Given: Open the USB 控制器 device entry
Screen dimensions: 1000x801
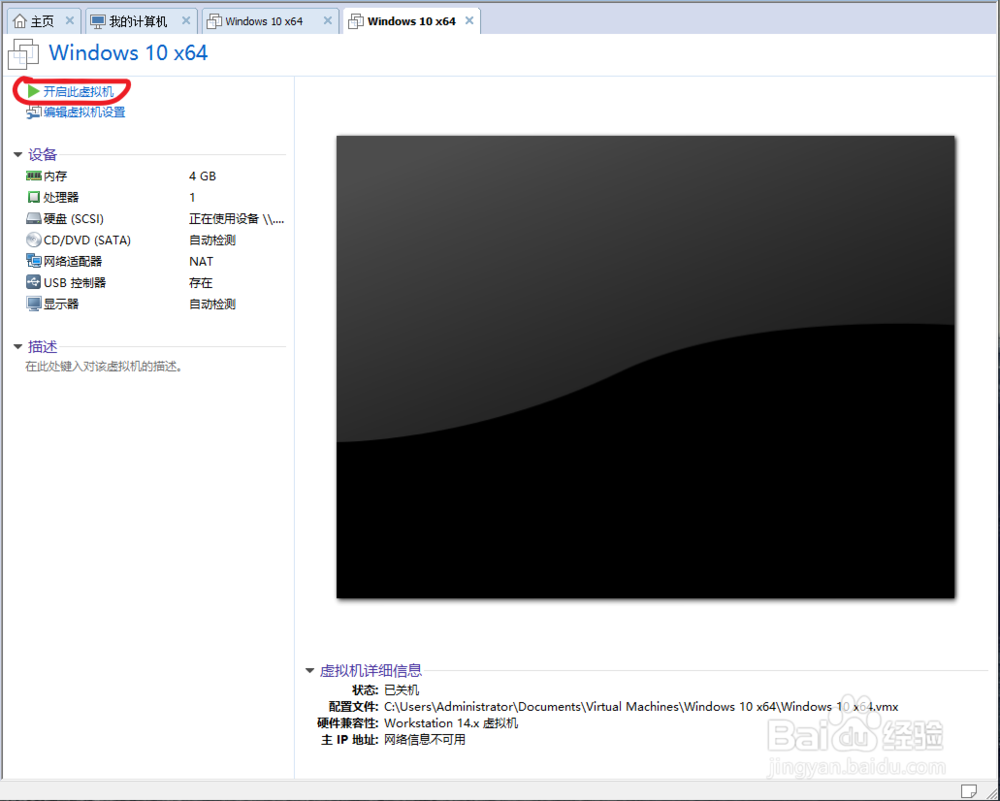Looking at the screenshot, I should pos(75,282).
